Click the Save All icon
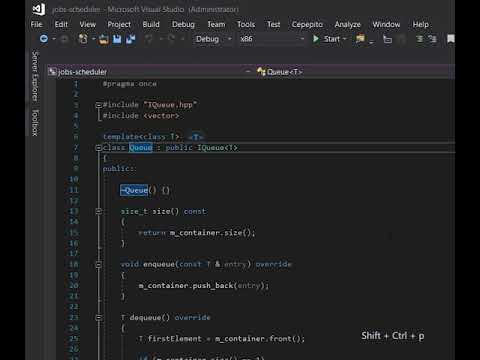 (131, 39)
